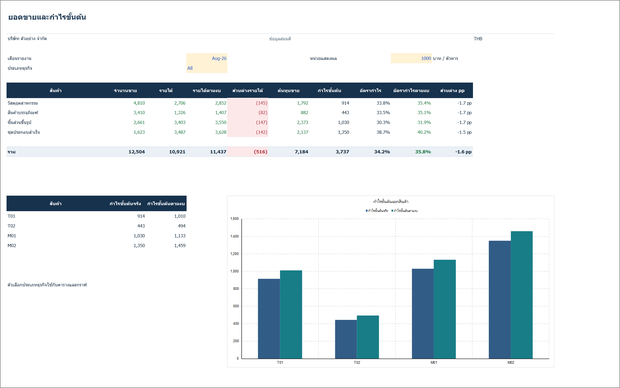Click the total margin cell showing 34.2%
Image resolution: width=620 pixels, height=388 pixels.
pyautogui.click(x=370, y=151)
